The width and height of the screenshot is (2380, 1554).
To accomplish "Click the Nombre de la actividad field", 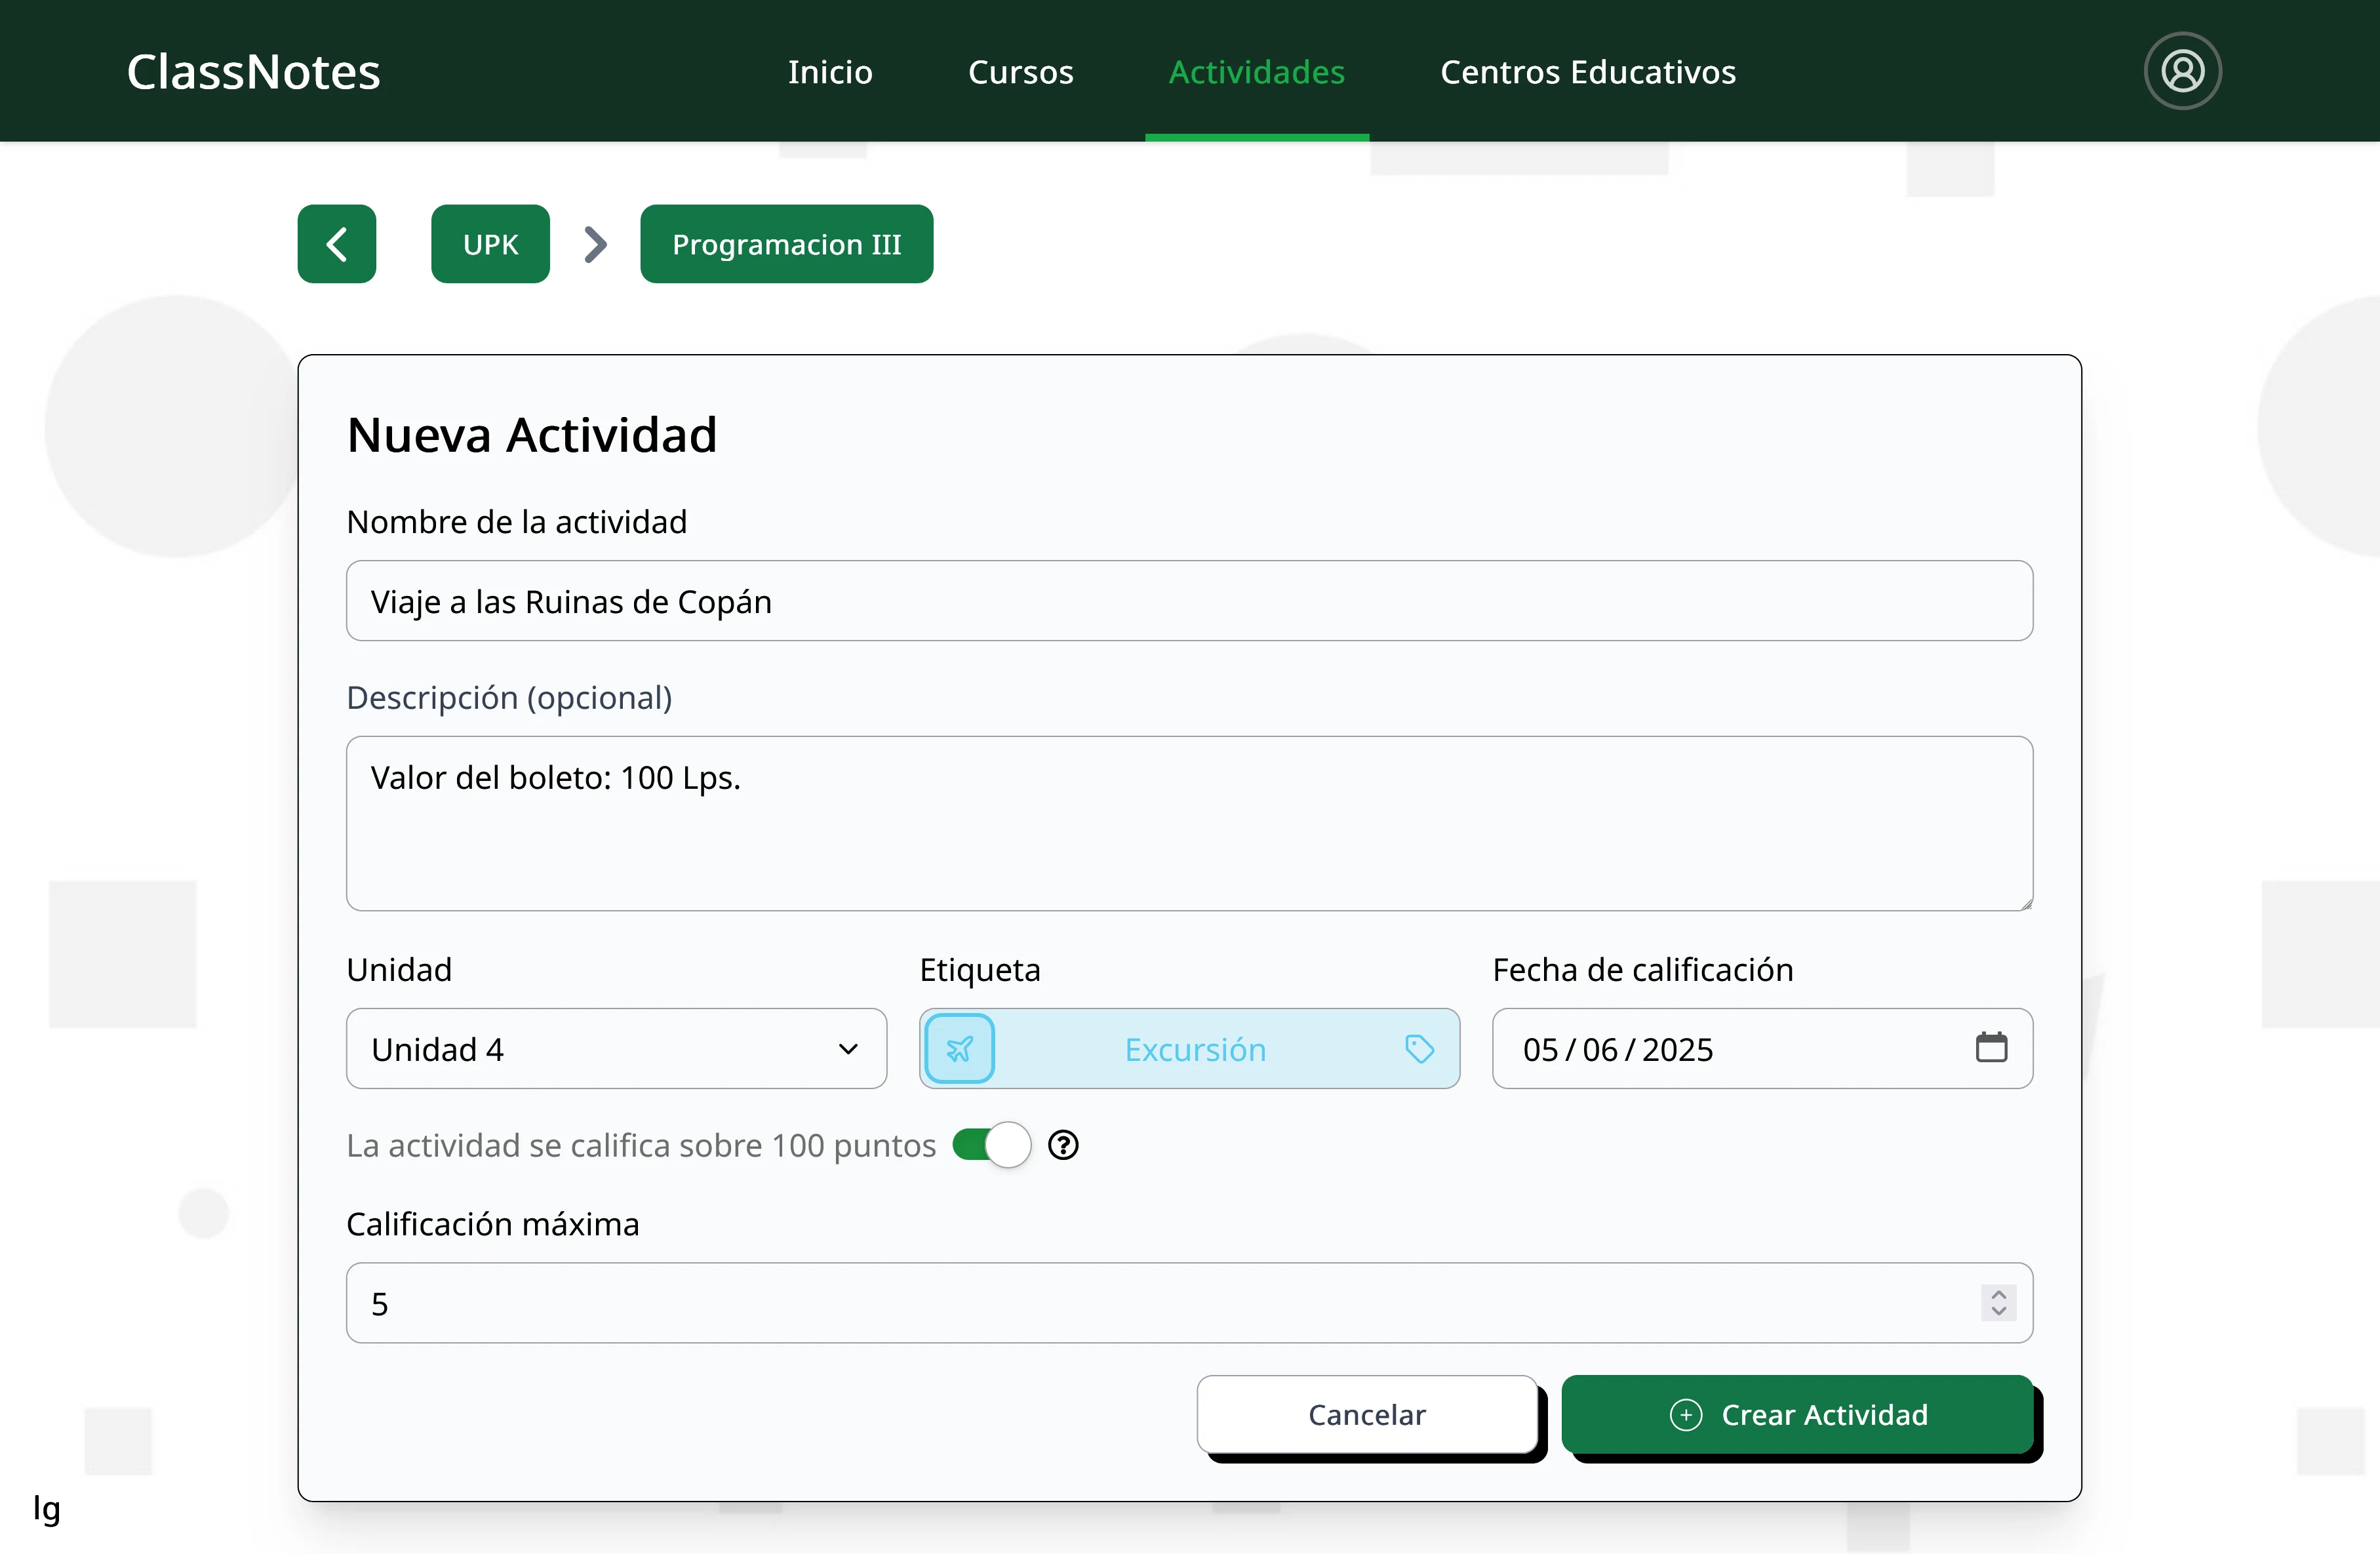I will pos(1188,601).
